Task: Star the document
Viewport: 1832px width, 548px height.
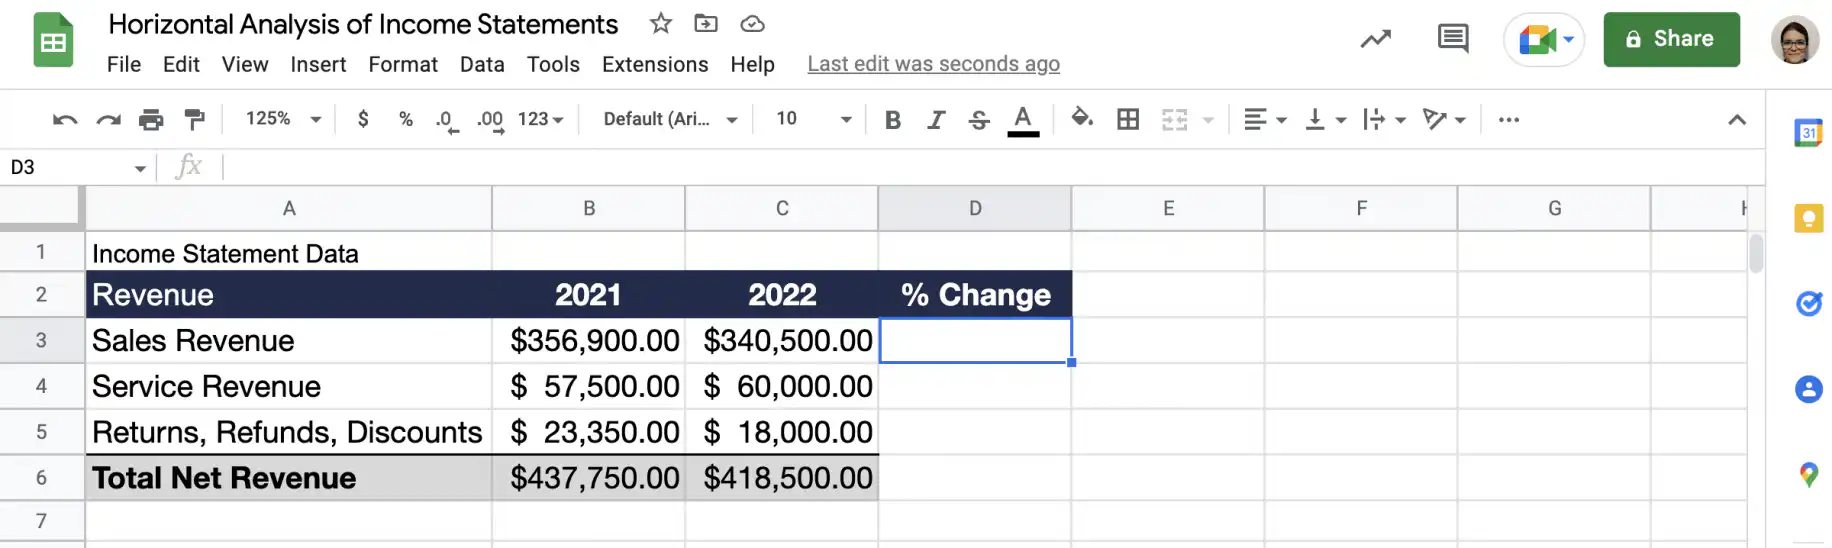Action: point(661,23)
